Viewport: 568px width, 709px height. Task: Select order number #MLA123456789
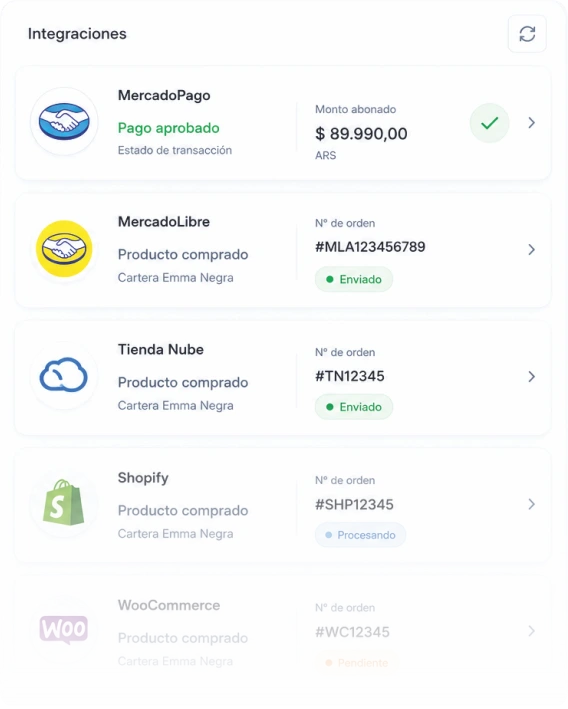coord(370,247)
